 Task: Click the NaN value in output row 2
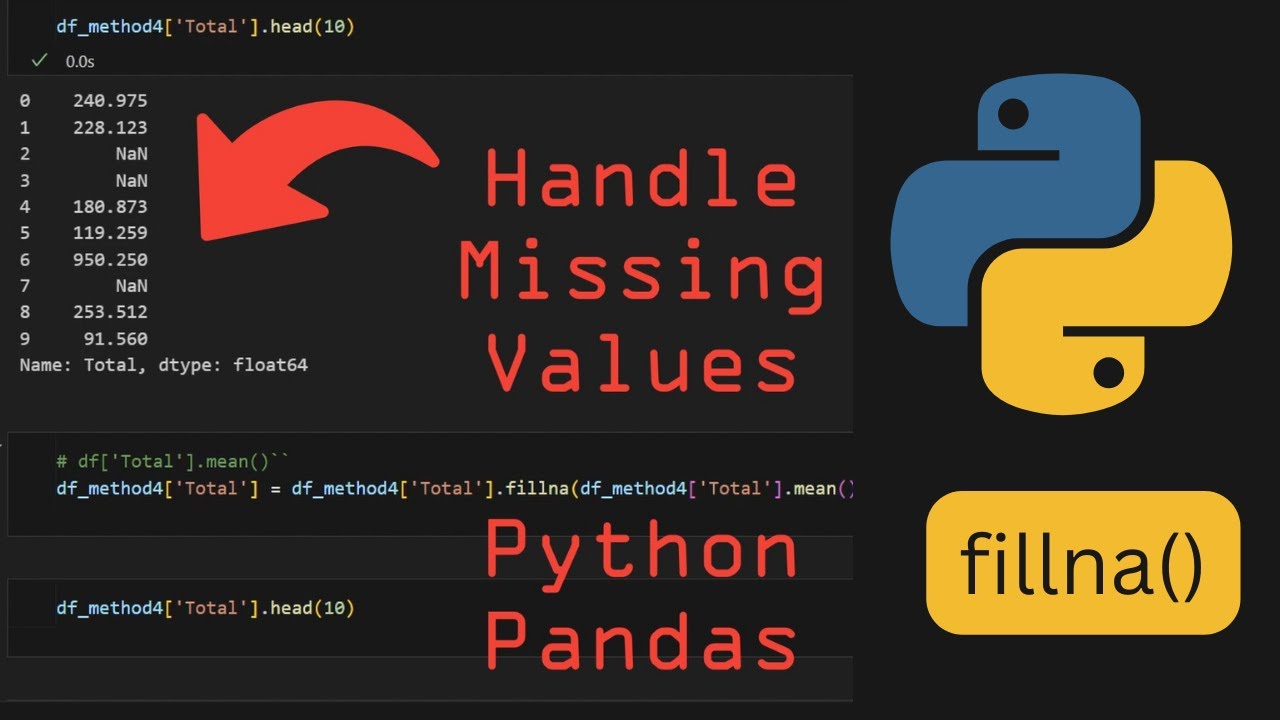click(131, 154)
